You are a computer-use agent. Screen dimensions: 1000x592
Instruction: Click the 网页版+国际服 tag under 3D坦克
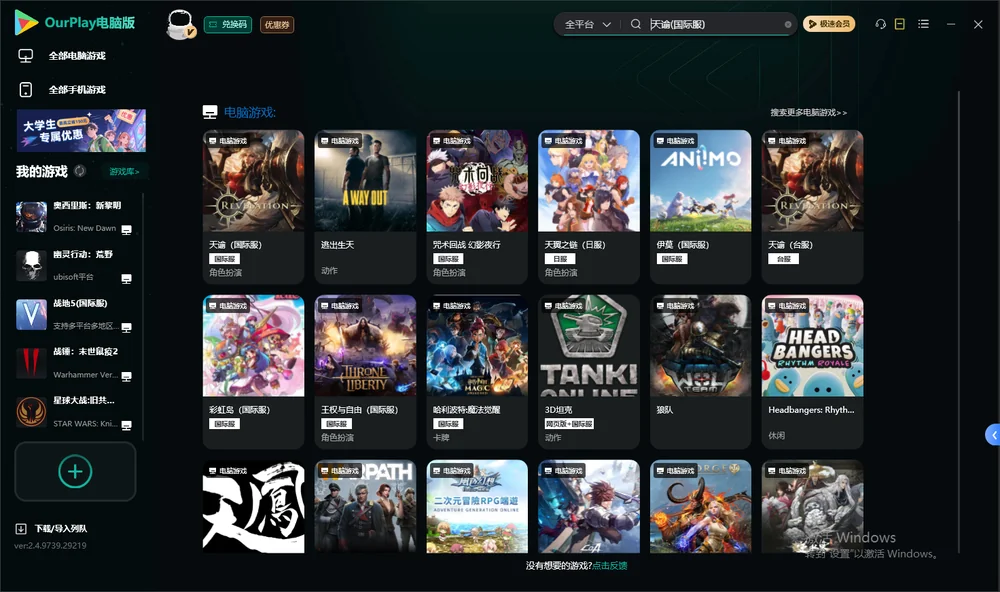(x=569, y=424)
